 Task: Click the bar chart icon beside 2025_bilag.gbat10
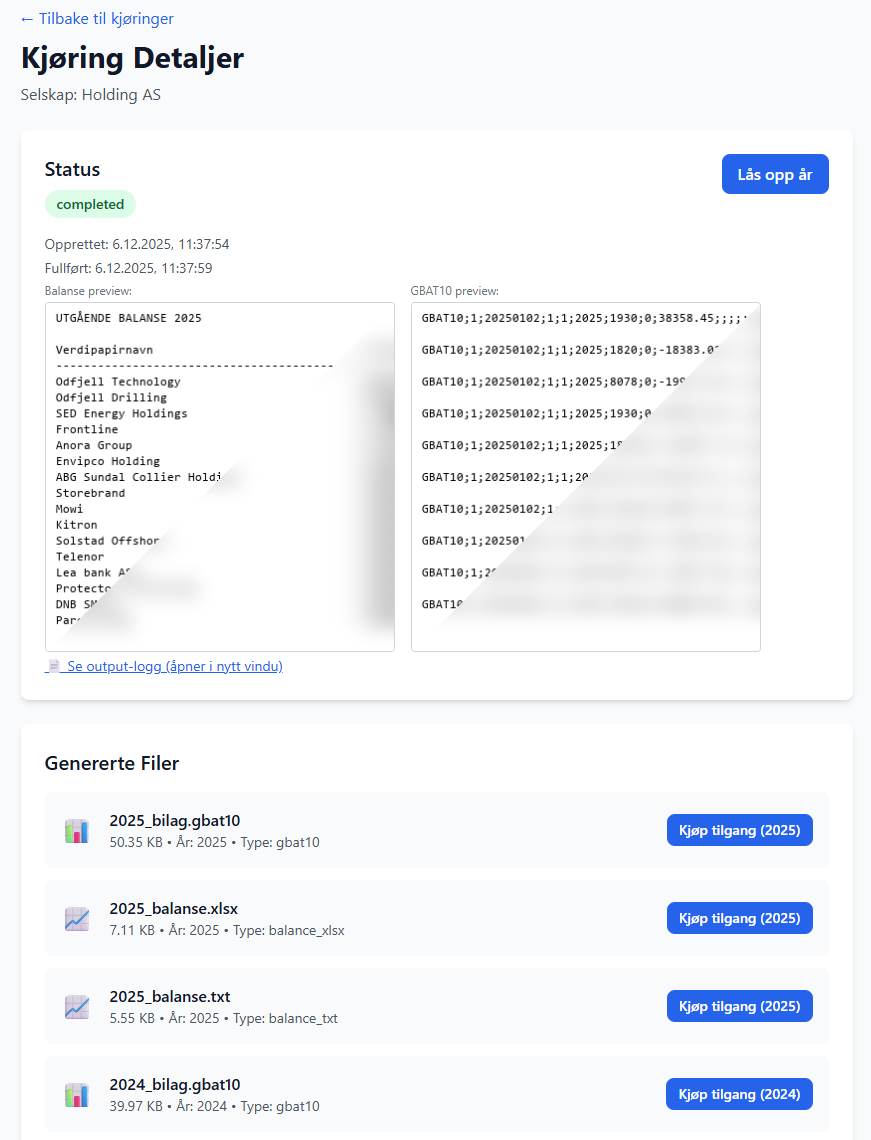(77, 830)
